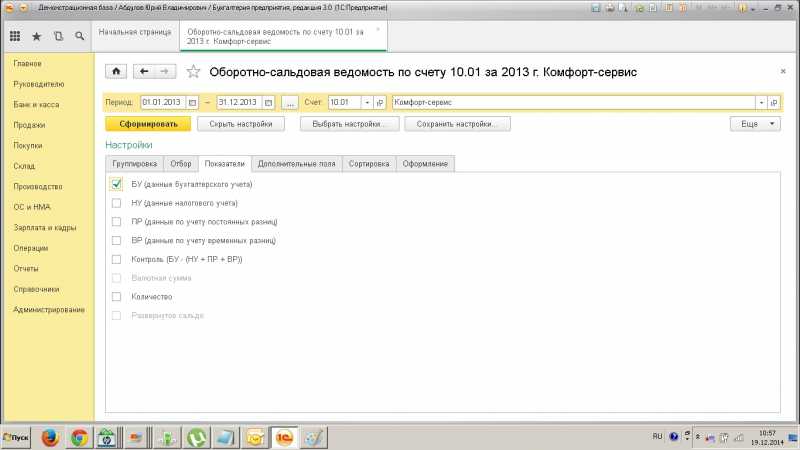The height and width of the screenshot is (450, 800).
Task: Open Зарплата и кадры section
Action: point(45,228)
